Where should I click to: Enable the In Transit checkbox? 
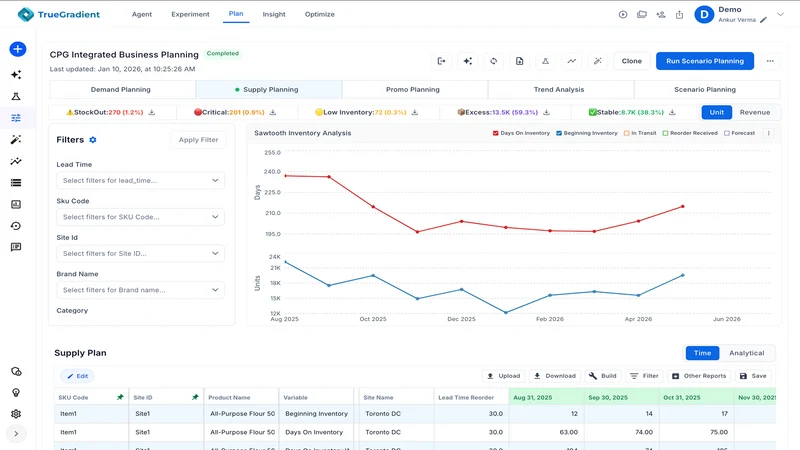[x=627, y=133]
